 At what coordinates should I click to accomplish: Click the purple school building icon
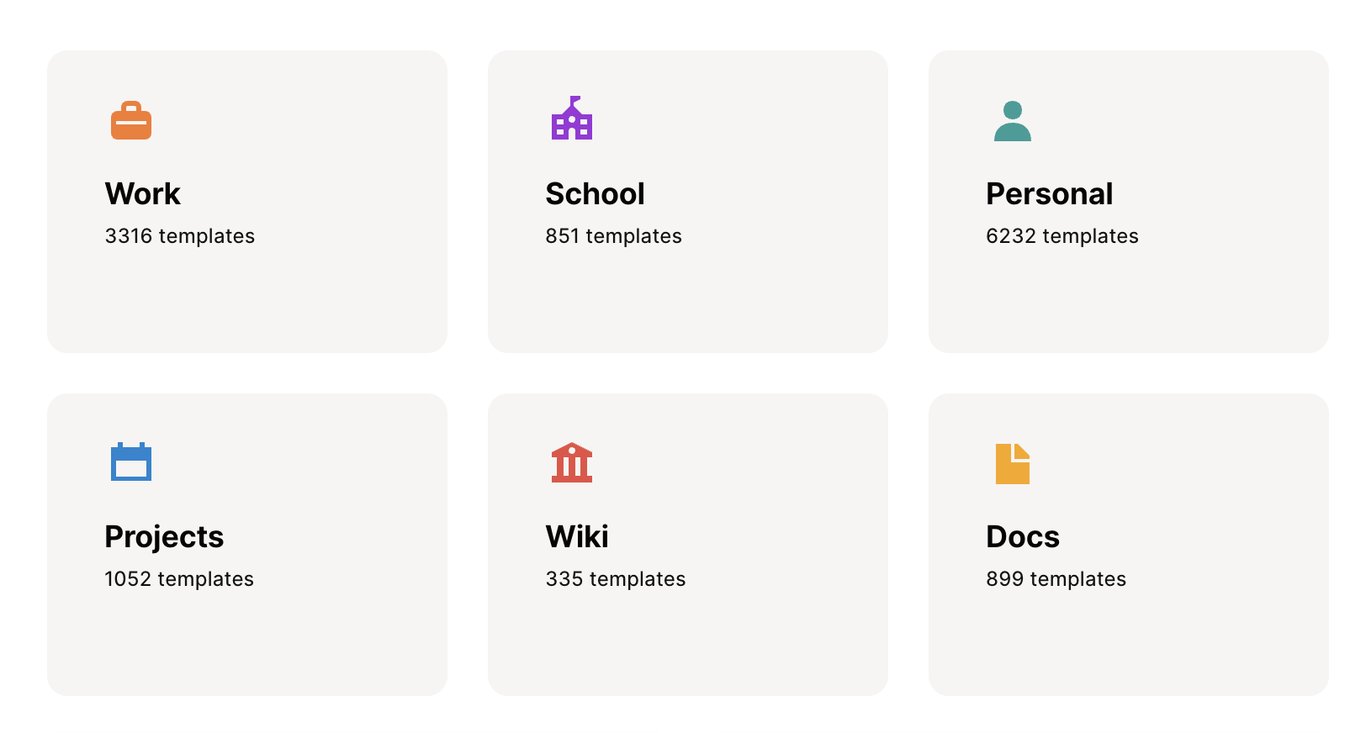coord(572,119)
